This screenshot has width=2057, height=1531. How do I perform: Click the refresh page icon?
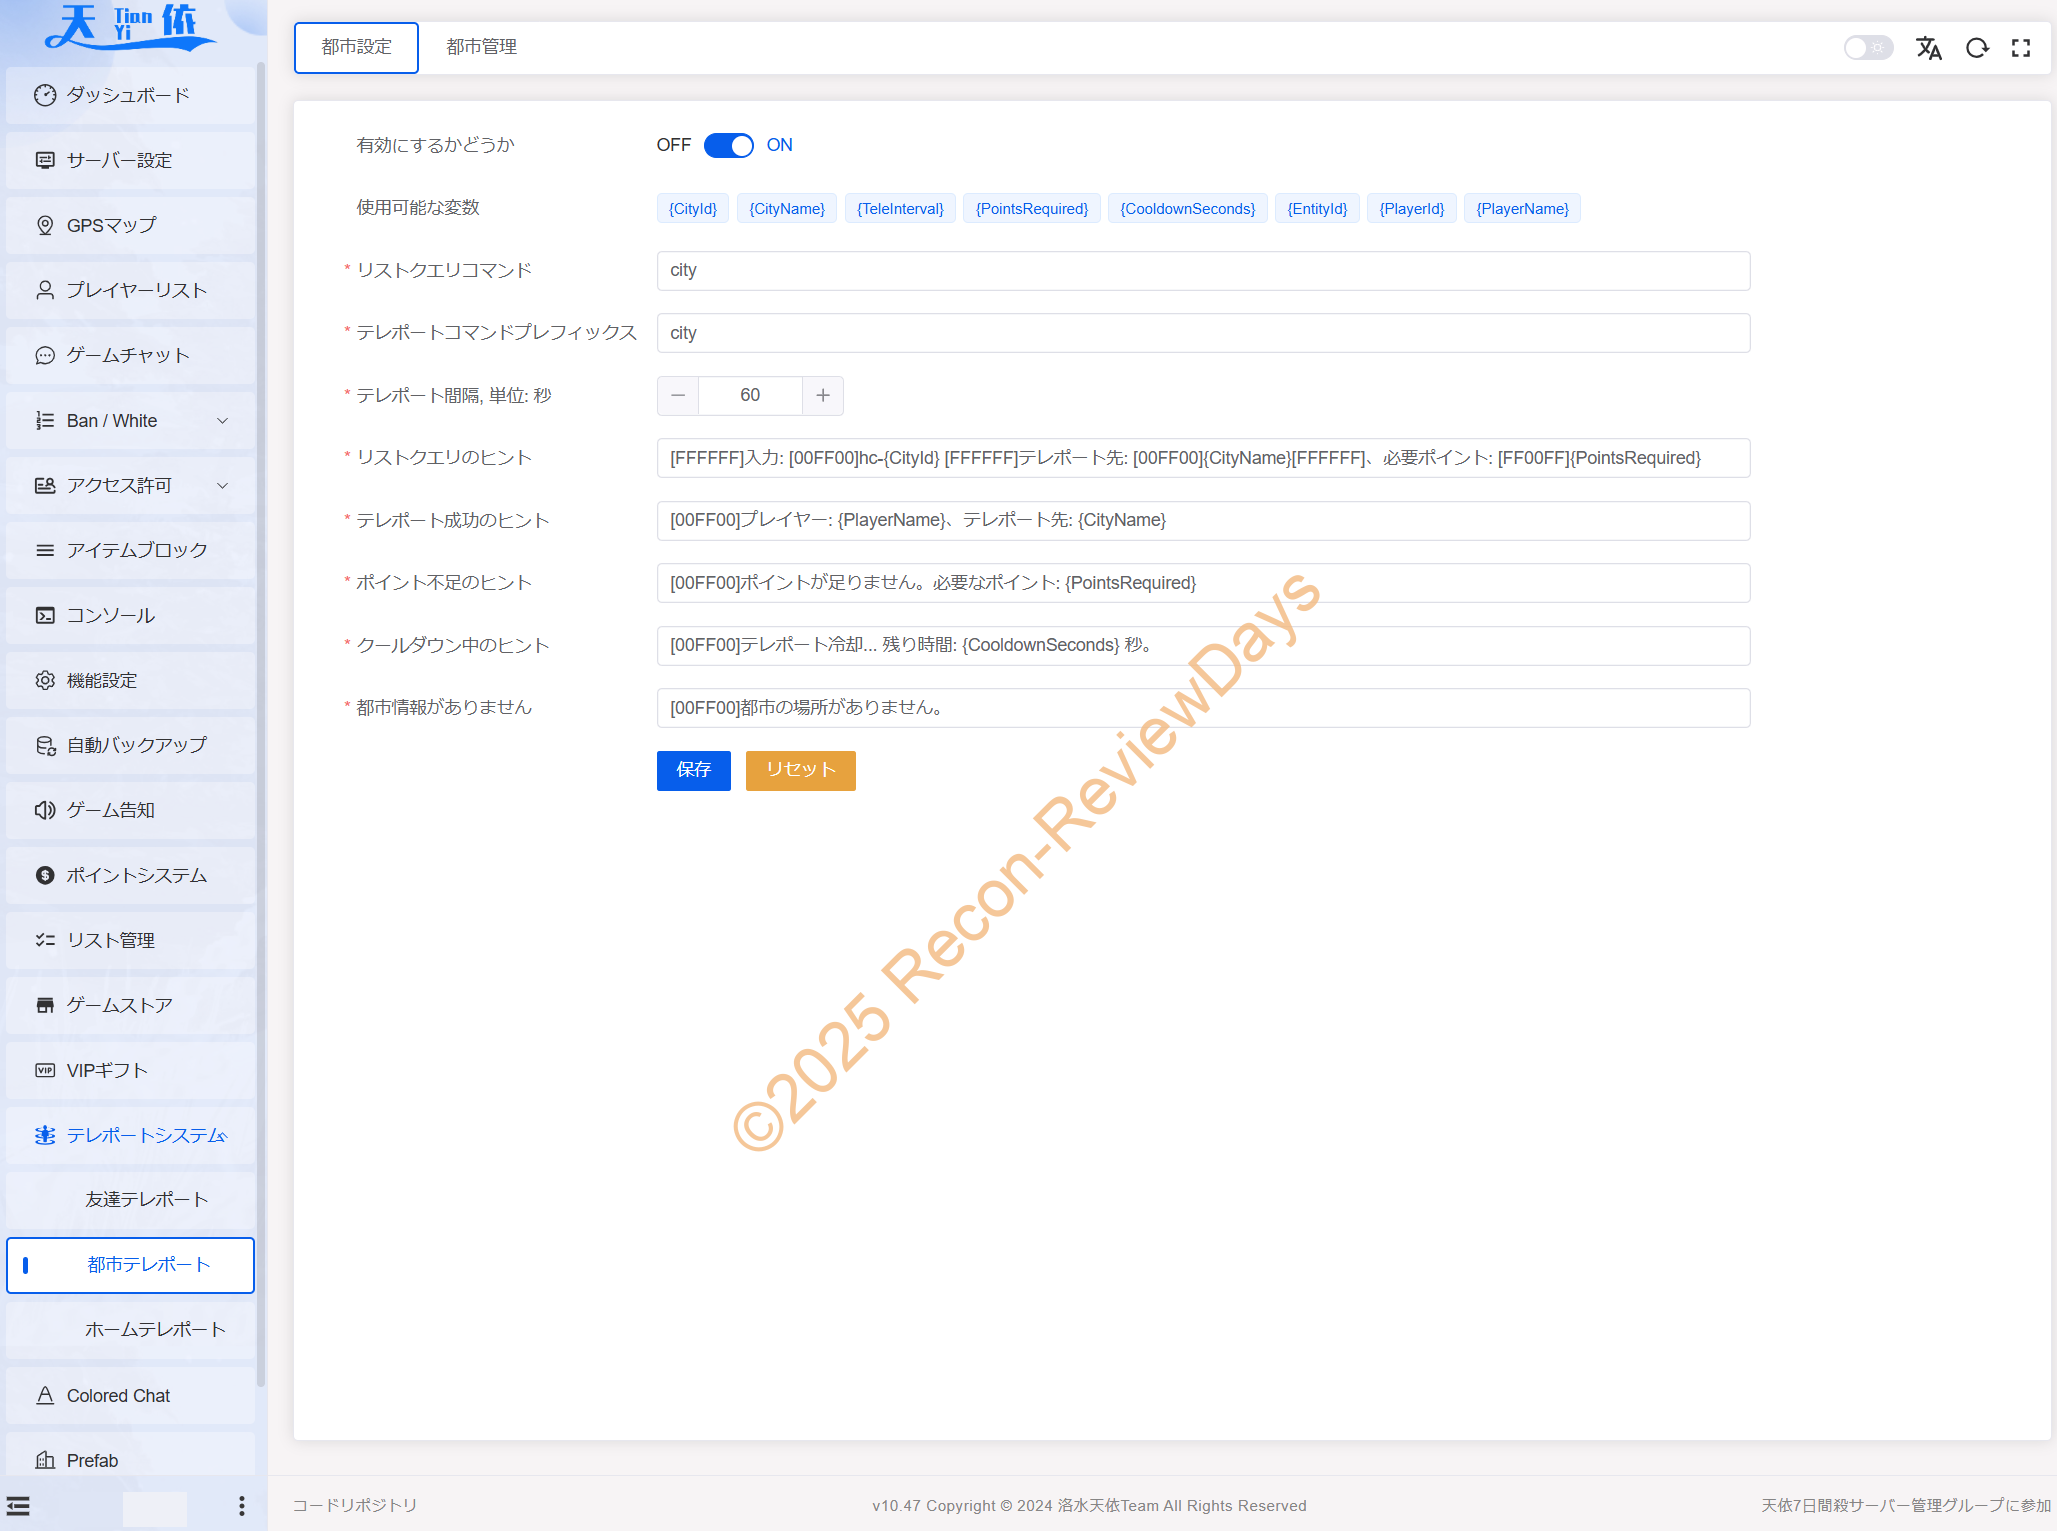1976,48
